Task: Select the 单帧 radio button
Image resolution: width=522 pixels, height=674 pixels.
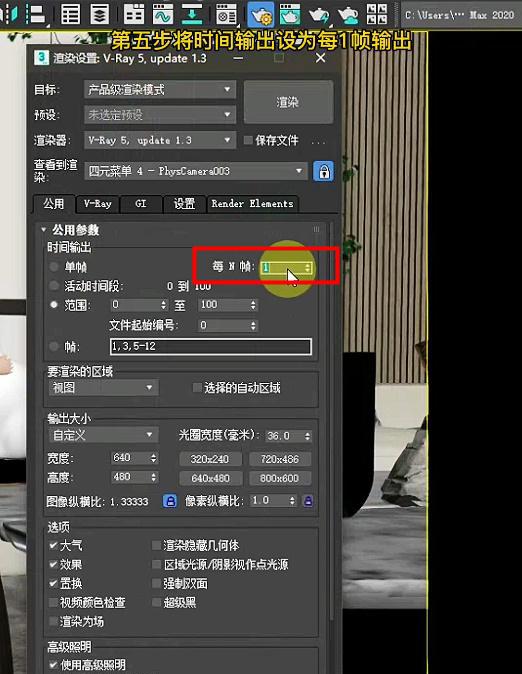Action: pyautogui.click(x=54, y=267)
